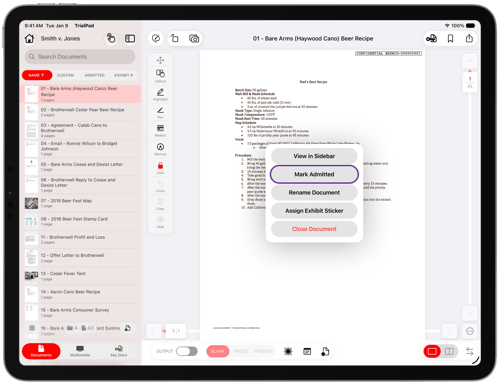500x386 pixels.
Task: Open the Markup tool
Action: (160, 149)
